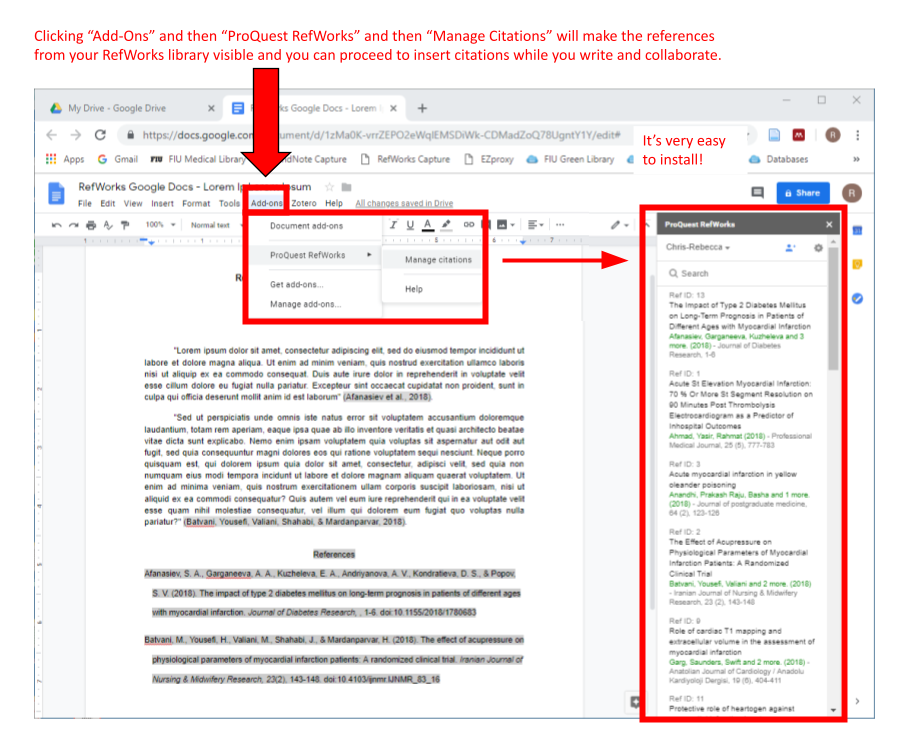Open a new browser tab
The image size is (919, 733).
pyautogui.click(x=422, y=108)
